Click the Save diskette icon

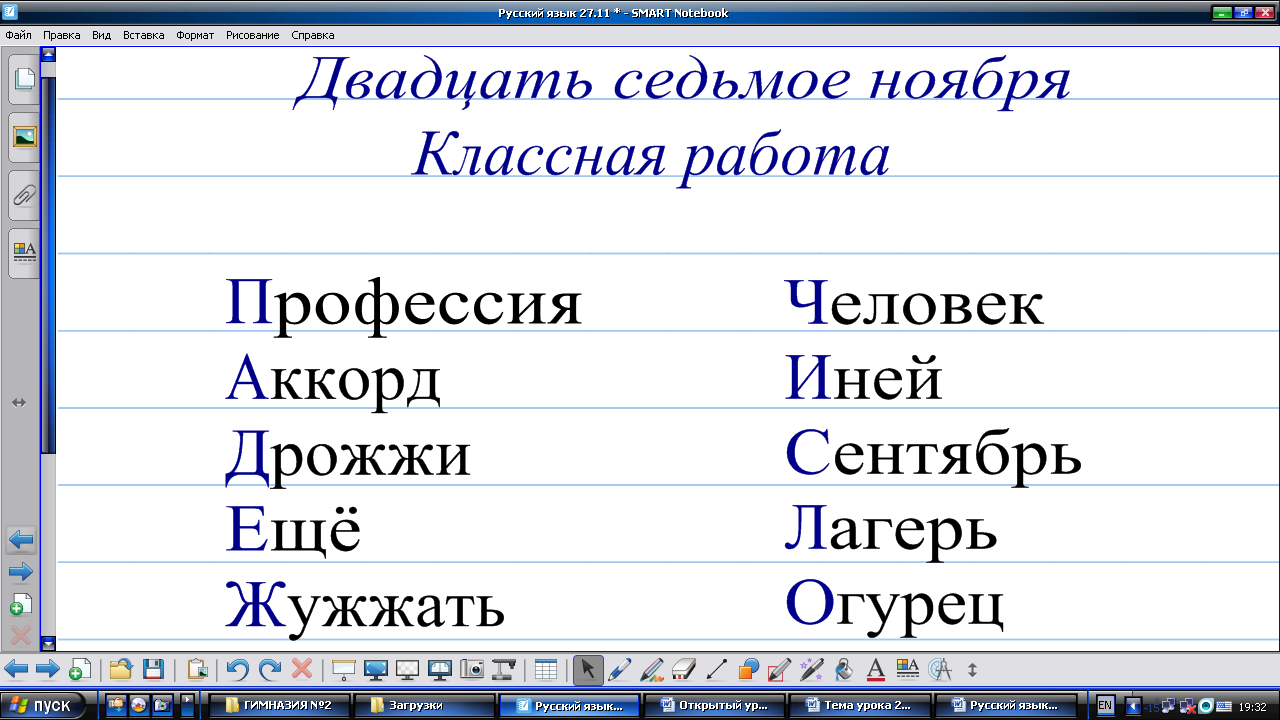153,669
